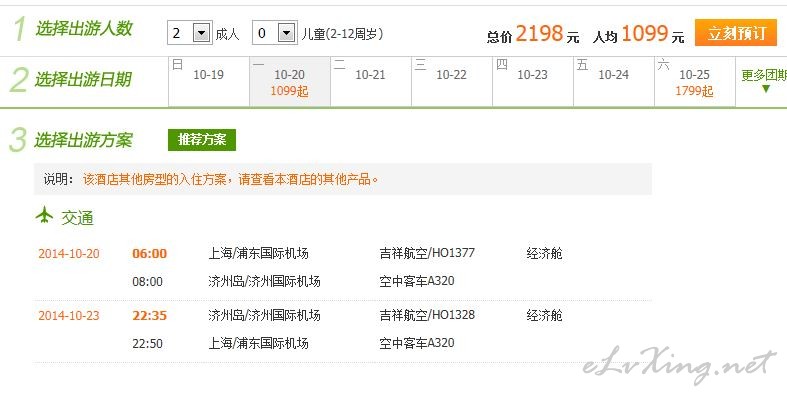Image resolution: width=787 pixels, height=398 pixels.
Task: Click the 选择出游方案 step heading
Action: click(83, 140)
